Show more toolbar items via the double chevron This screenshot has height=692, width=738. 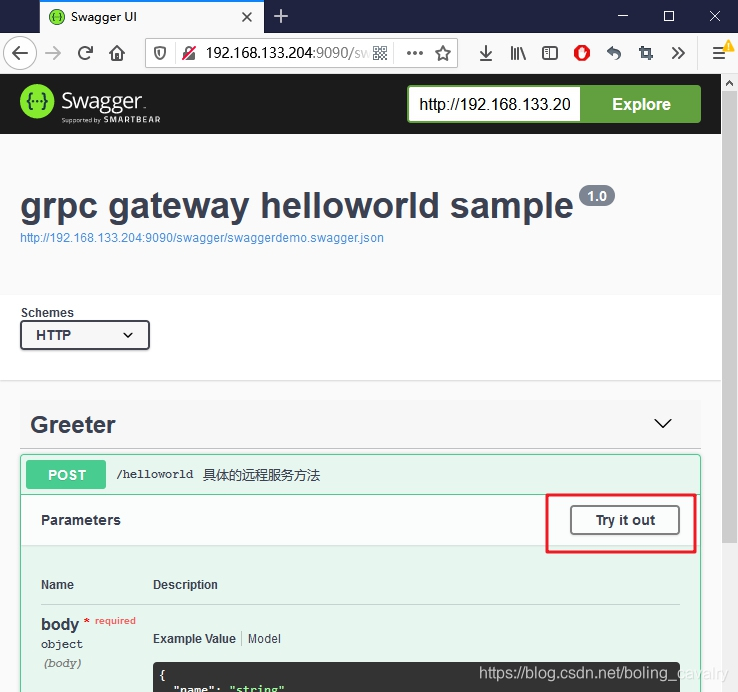click(x=678, y=53)
